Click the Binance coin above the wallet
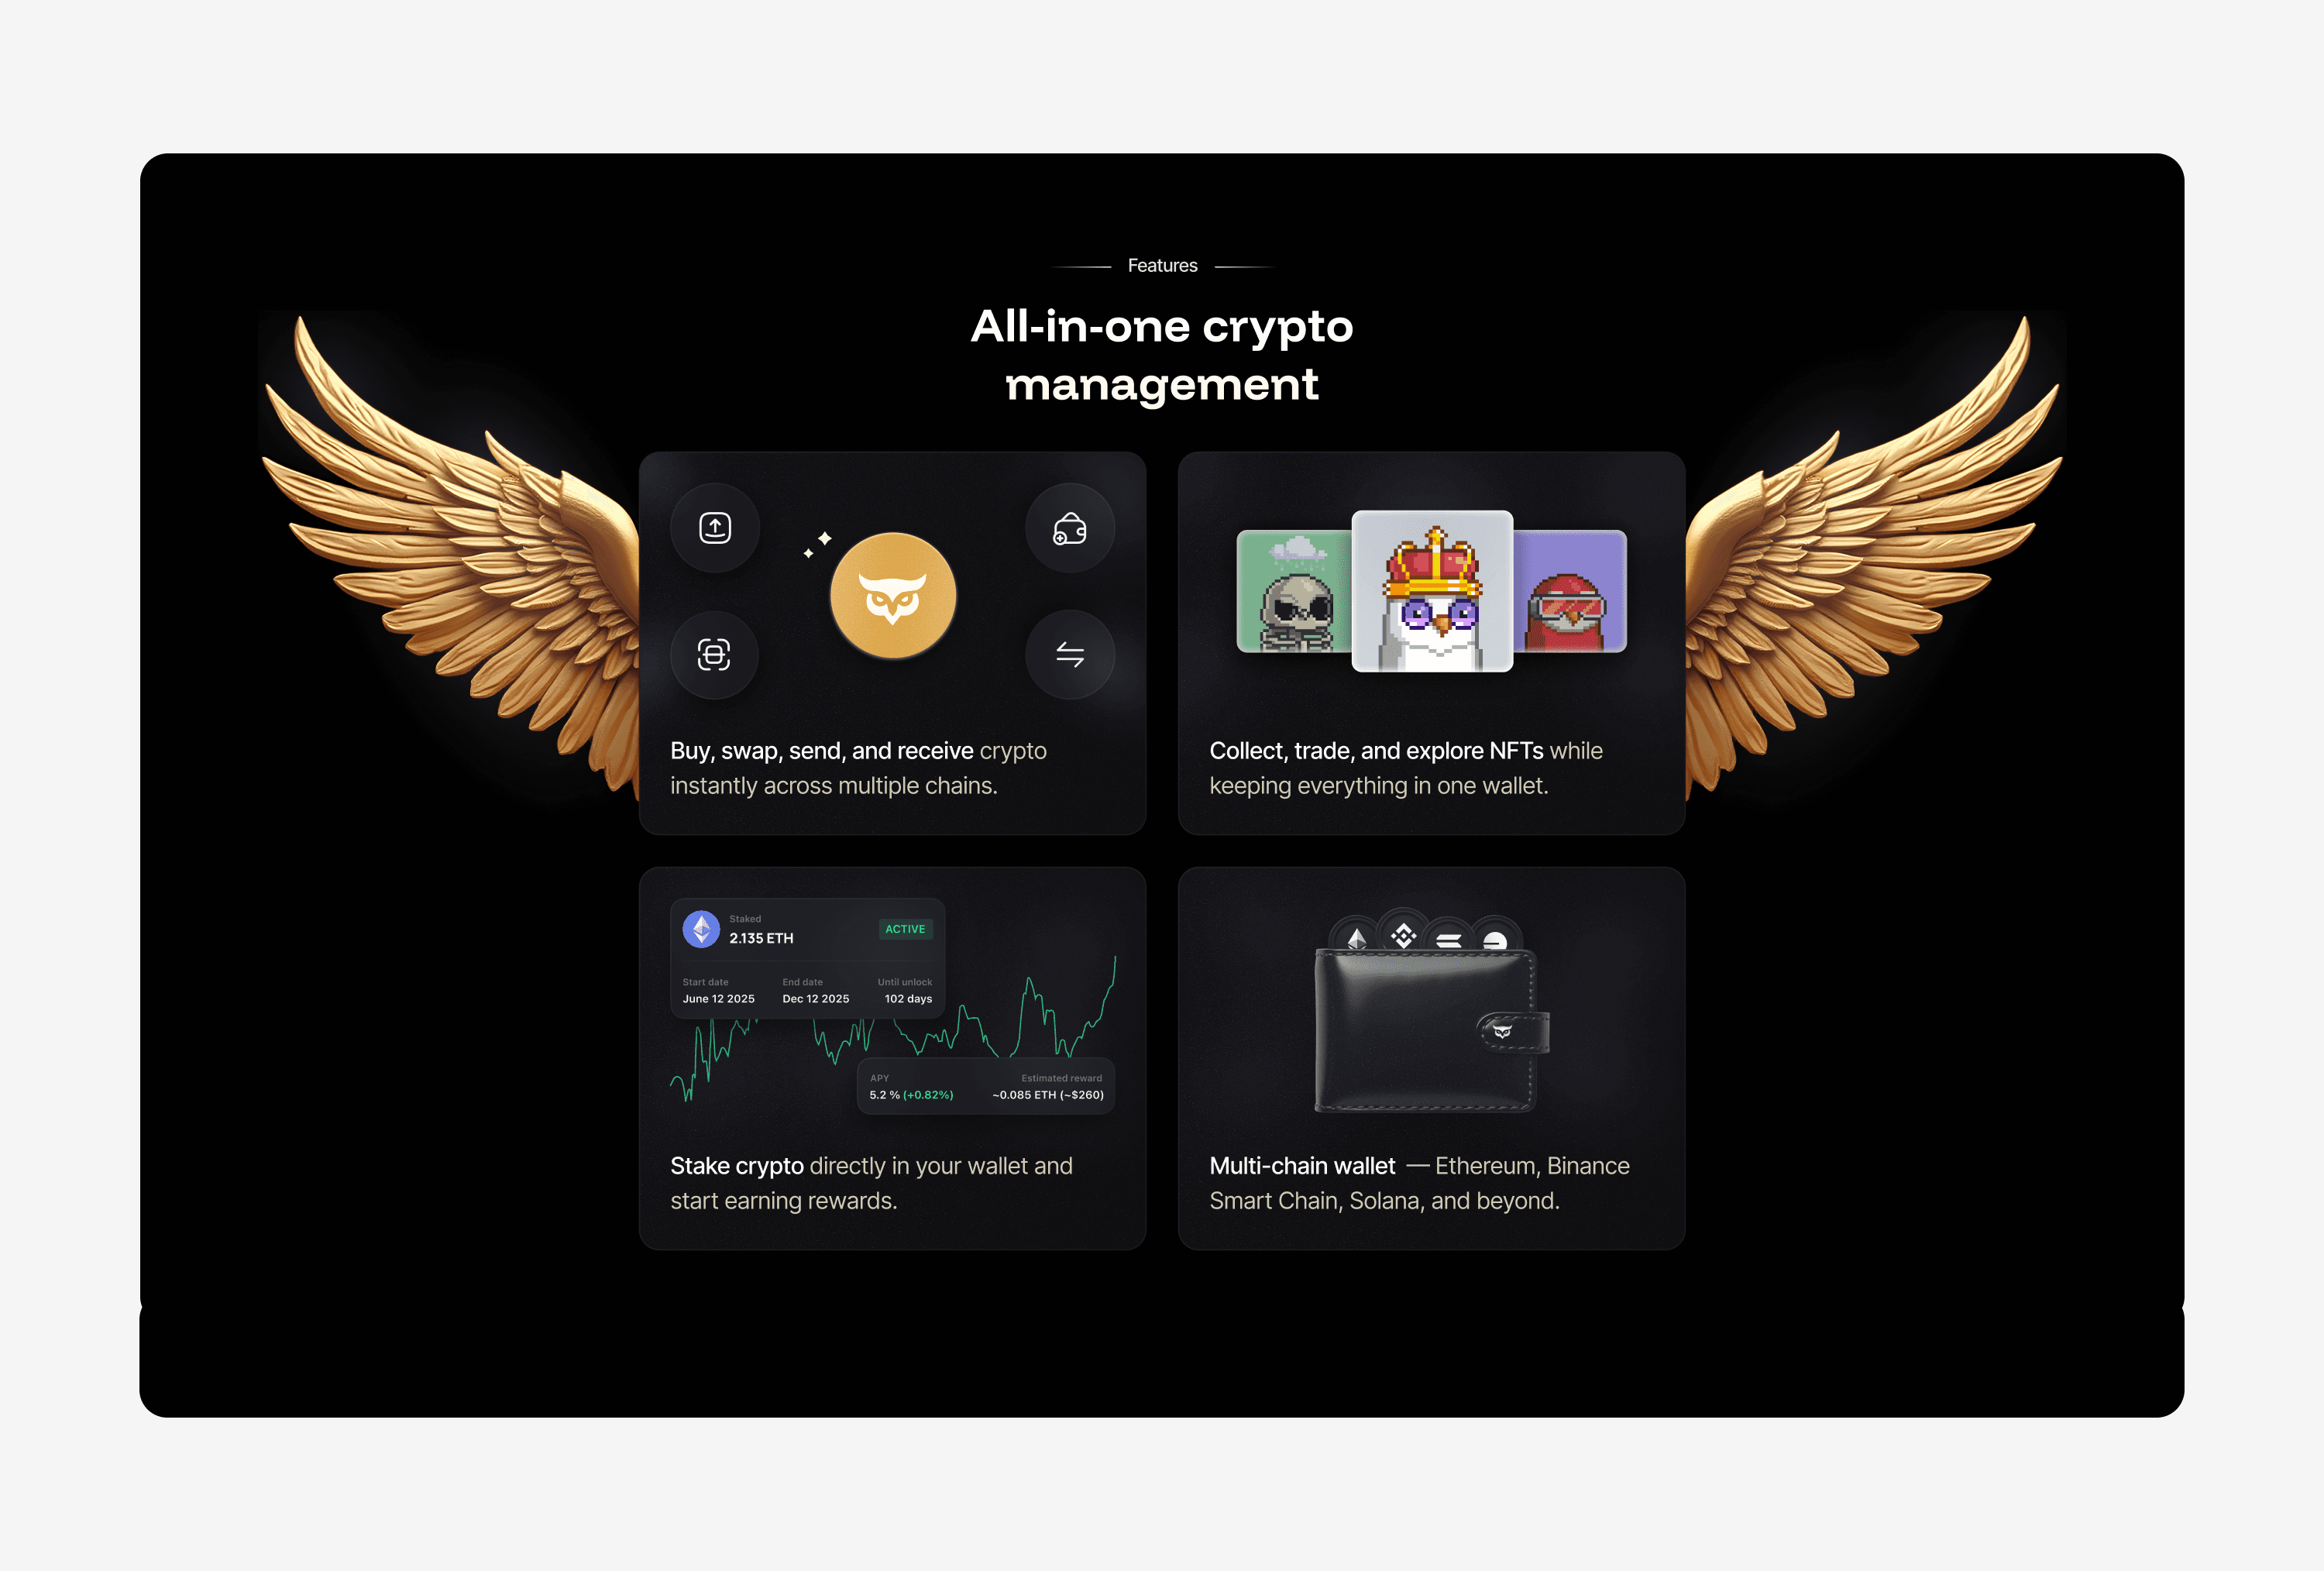Image resolution: width=2324 pixels, height=1571 pixels. (x=1404, y=934)
